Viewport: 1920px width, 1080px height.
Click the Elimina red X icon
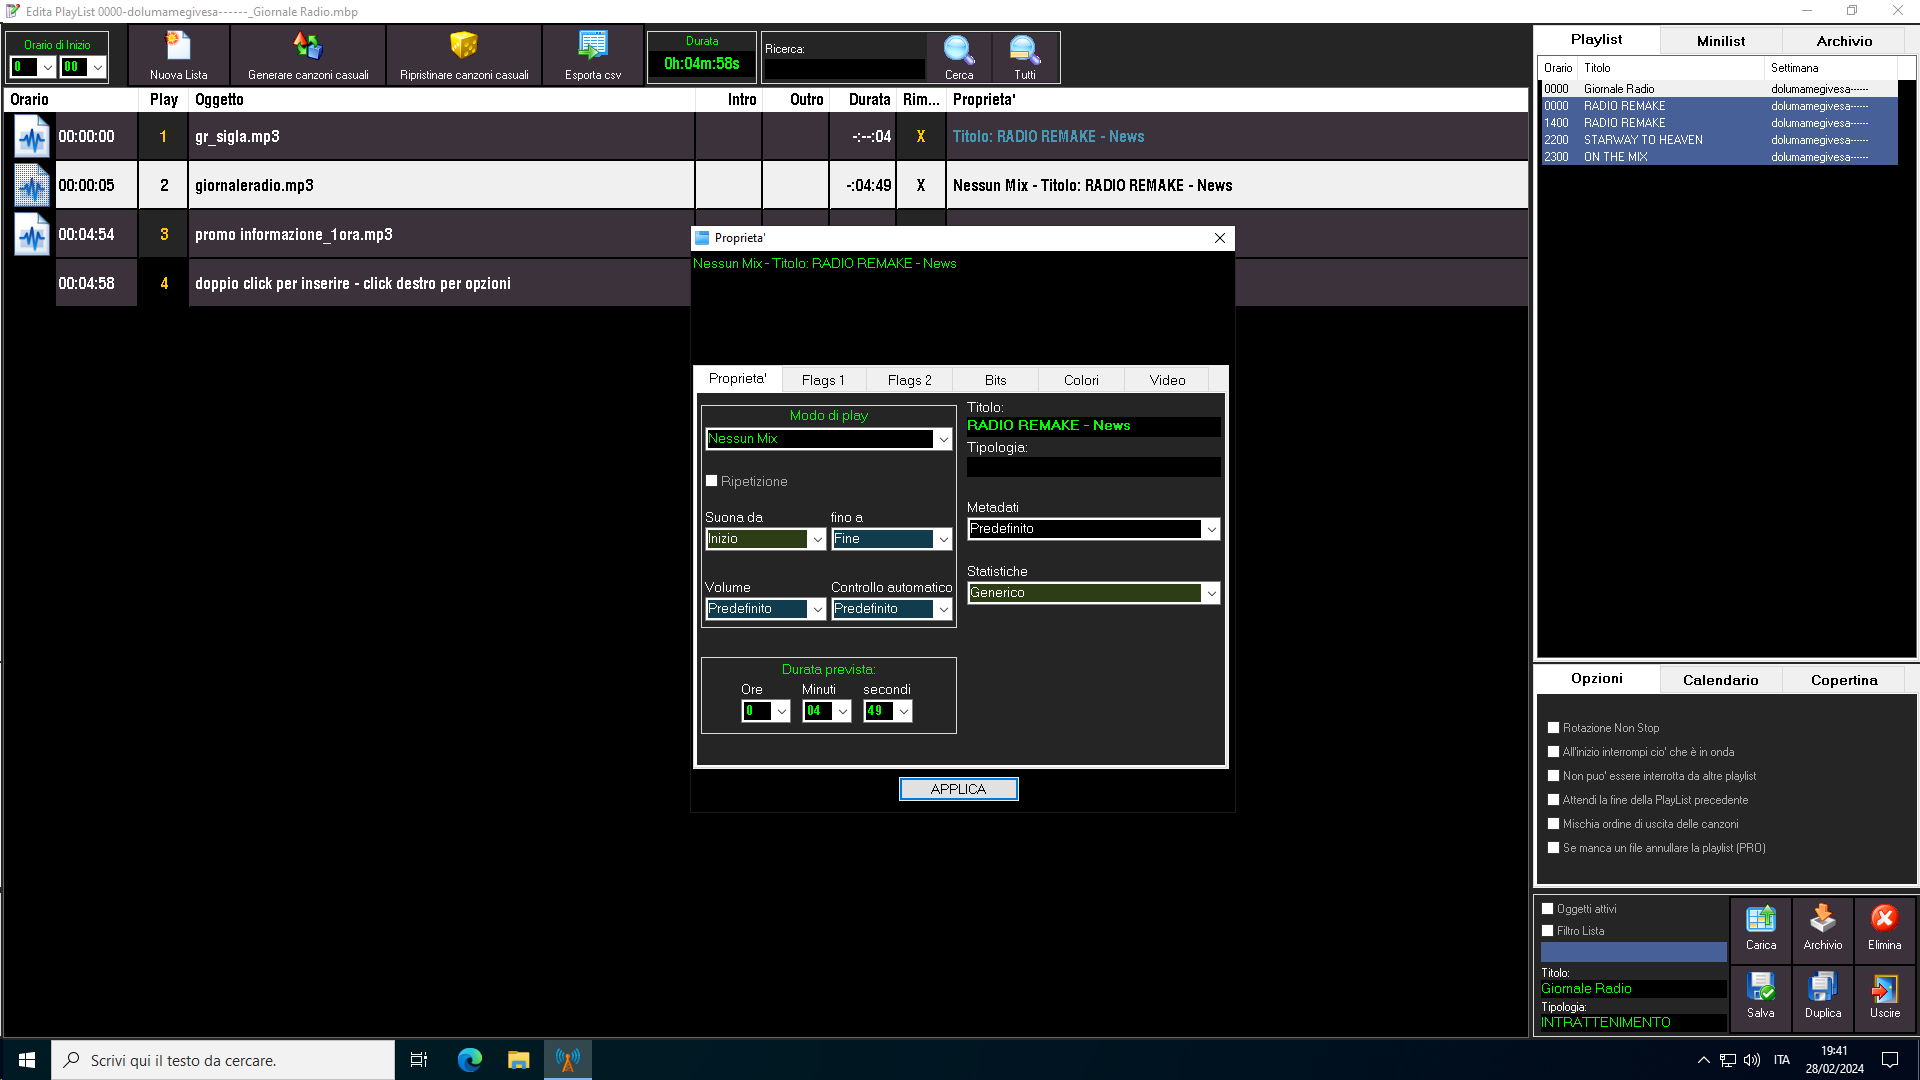[x=1884, y=920]
